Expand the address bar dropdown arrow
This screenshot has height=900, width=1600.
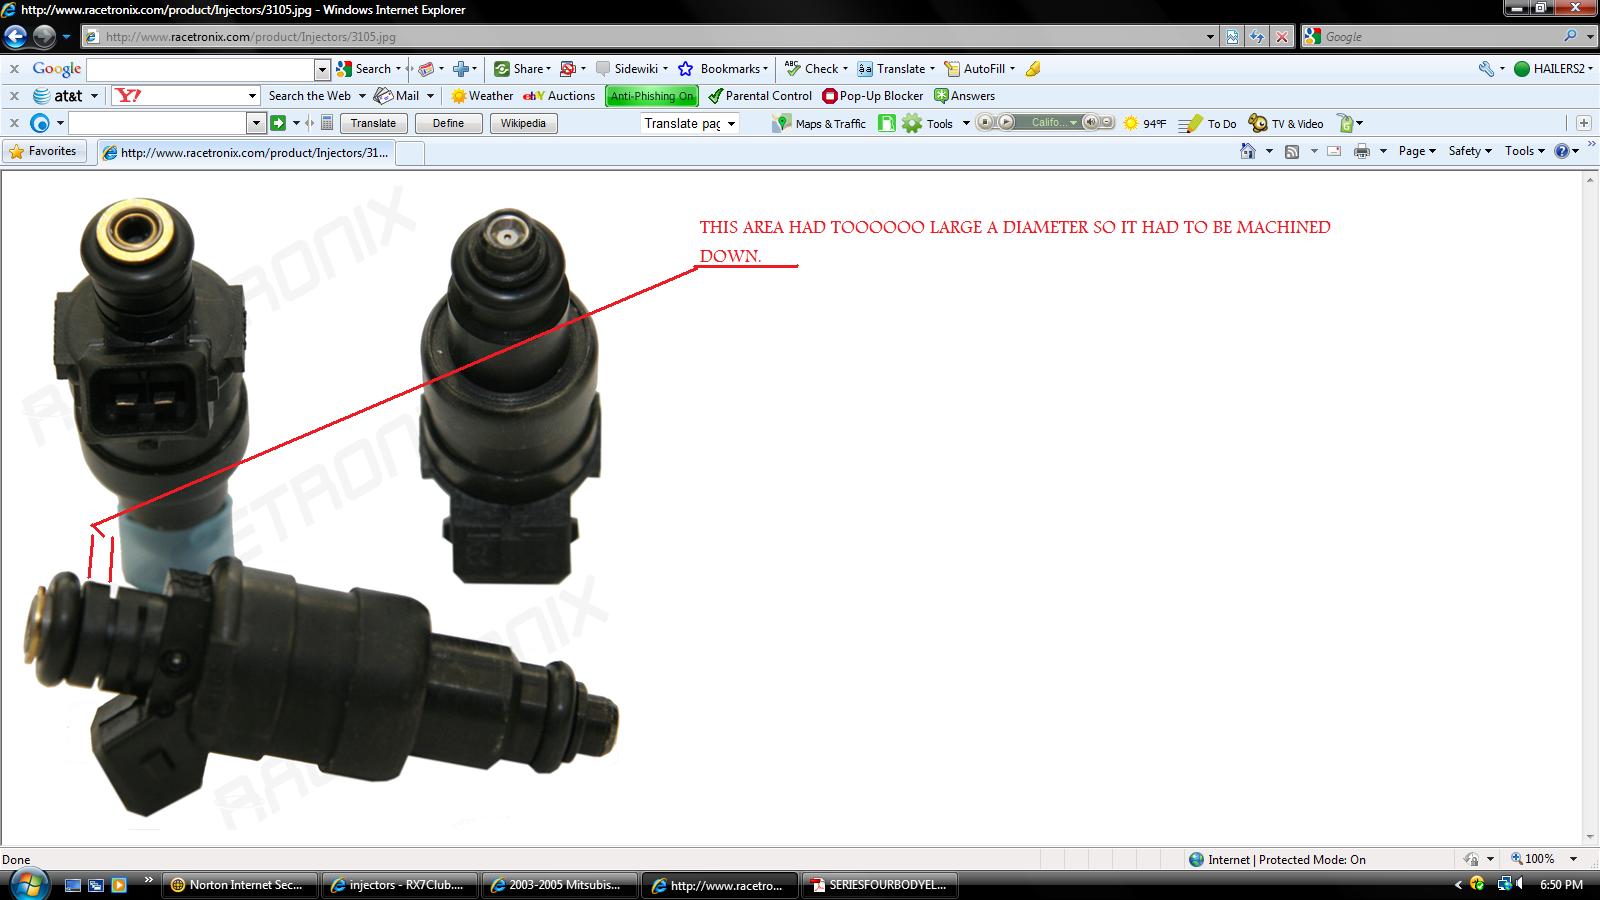click(x=1210, y=37)
